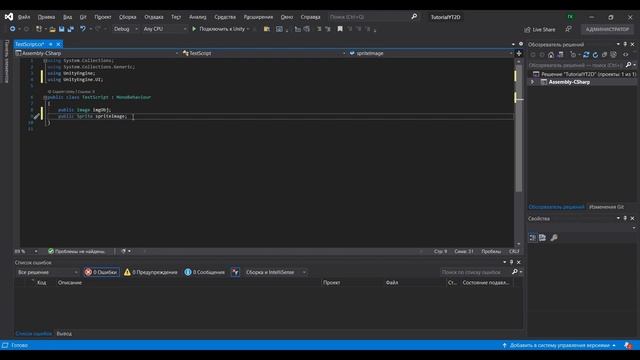Viewport: 640px width, 360px height.
Task: Open the Any CPU platform dropdown
Action: click(164, 29)
